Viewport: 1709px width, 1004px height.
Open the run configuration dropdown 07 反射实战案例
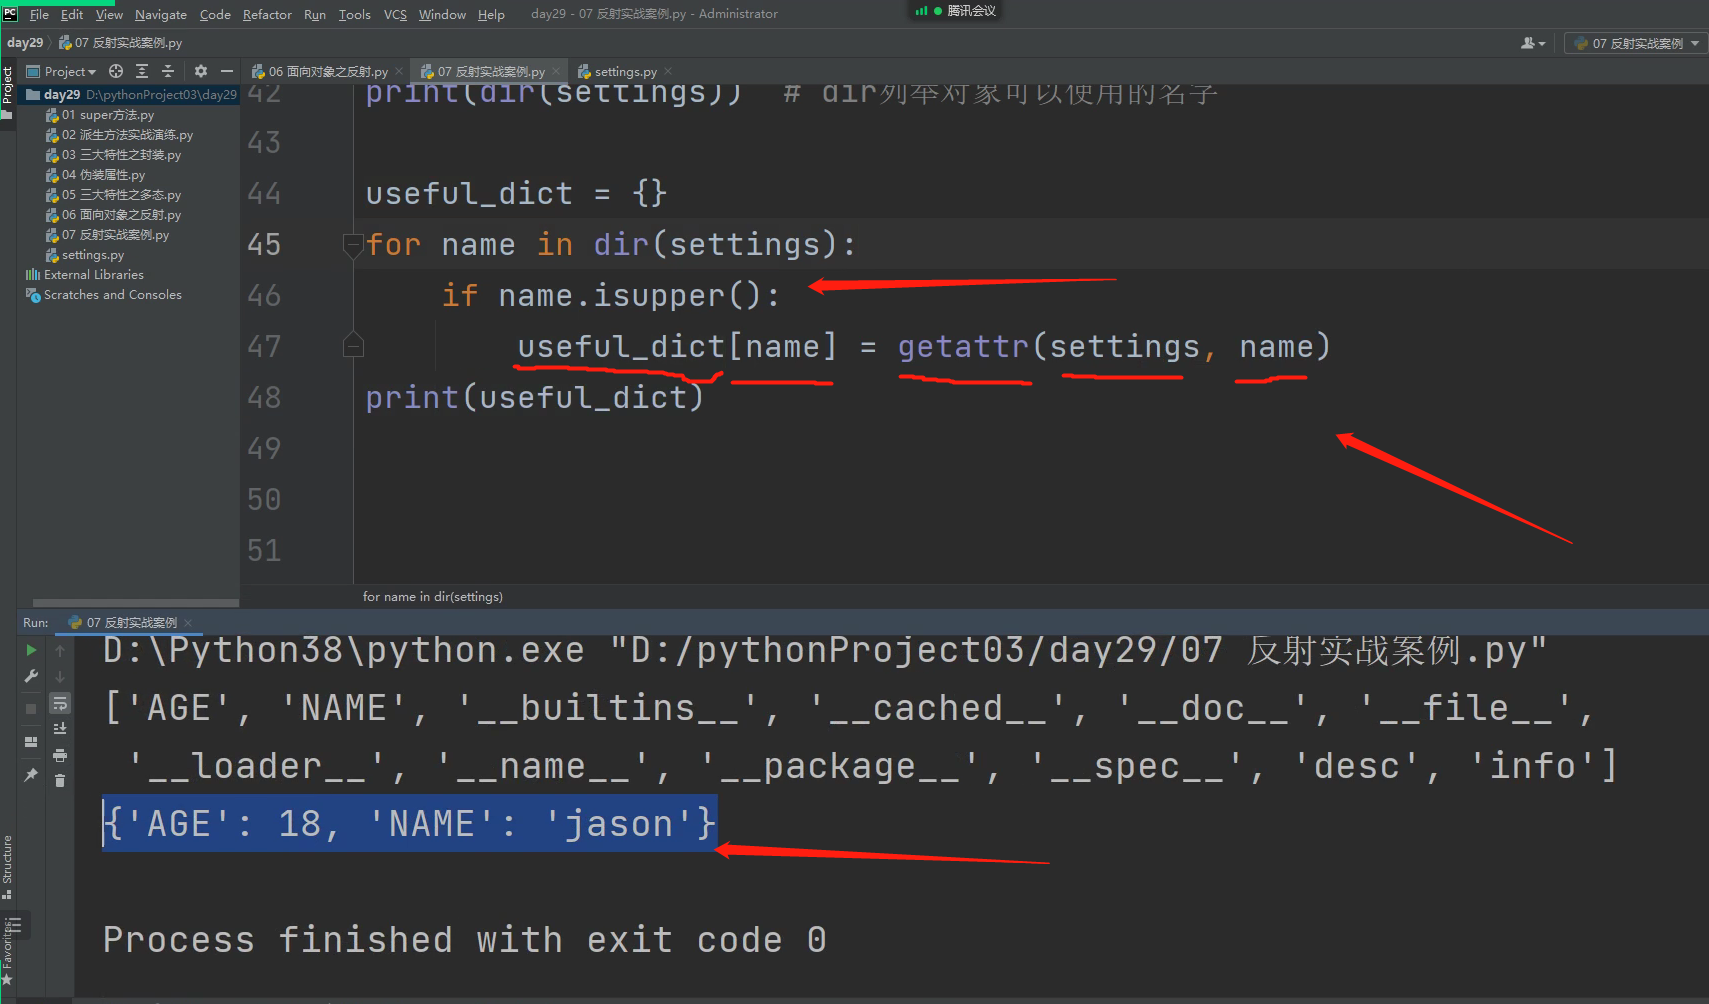pyautogui.click(x=1636, y=43)
